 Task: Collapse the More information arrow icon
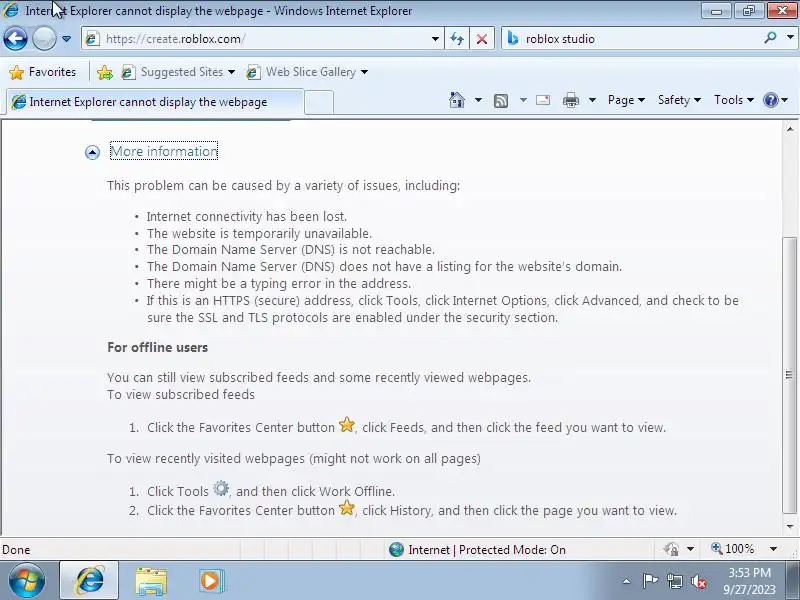coord(92,152)
